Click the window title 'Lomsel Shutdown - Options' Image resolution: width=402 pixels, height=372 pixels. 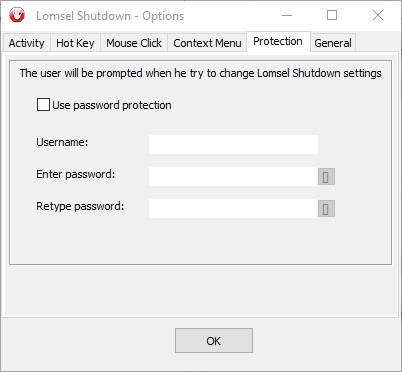[x=110, y=16]
